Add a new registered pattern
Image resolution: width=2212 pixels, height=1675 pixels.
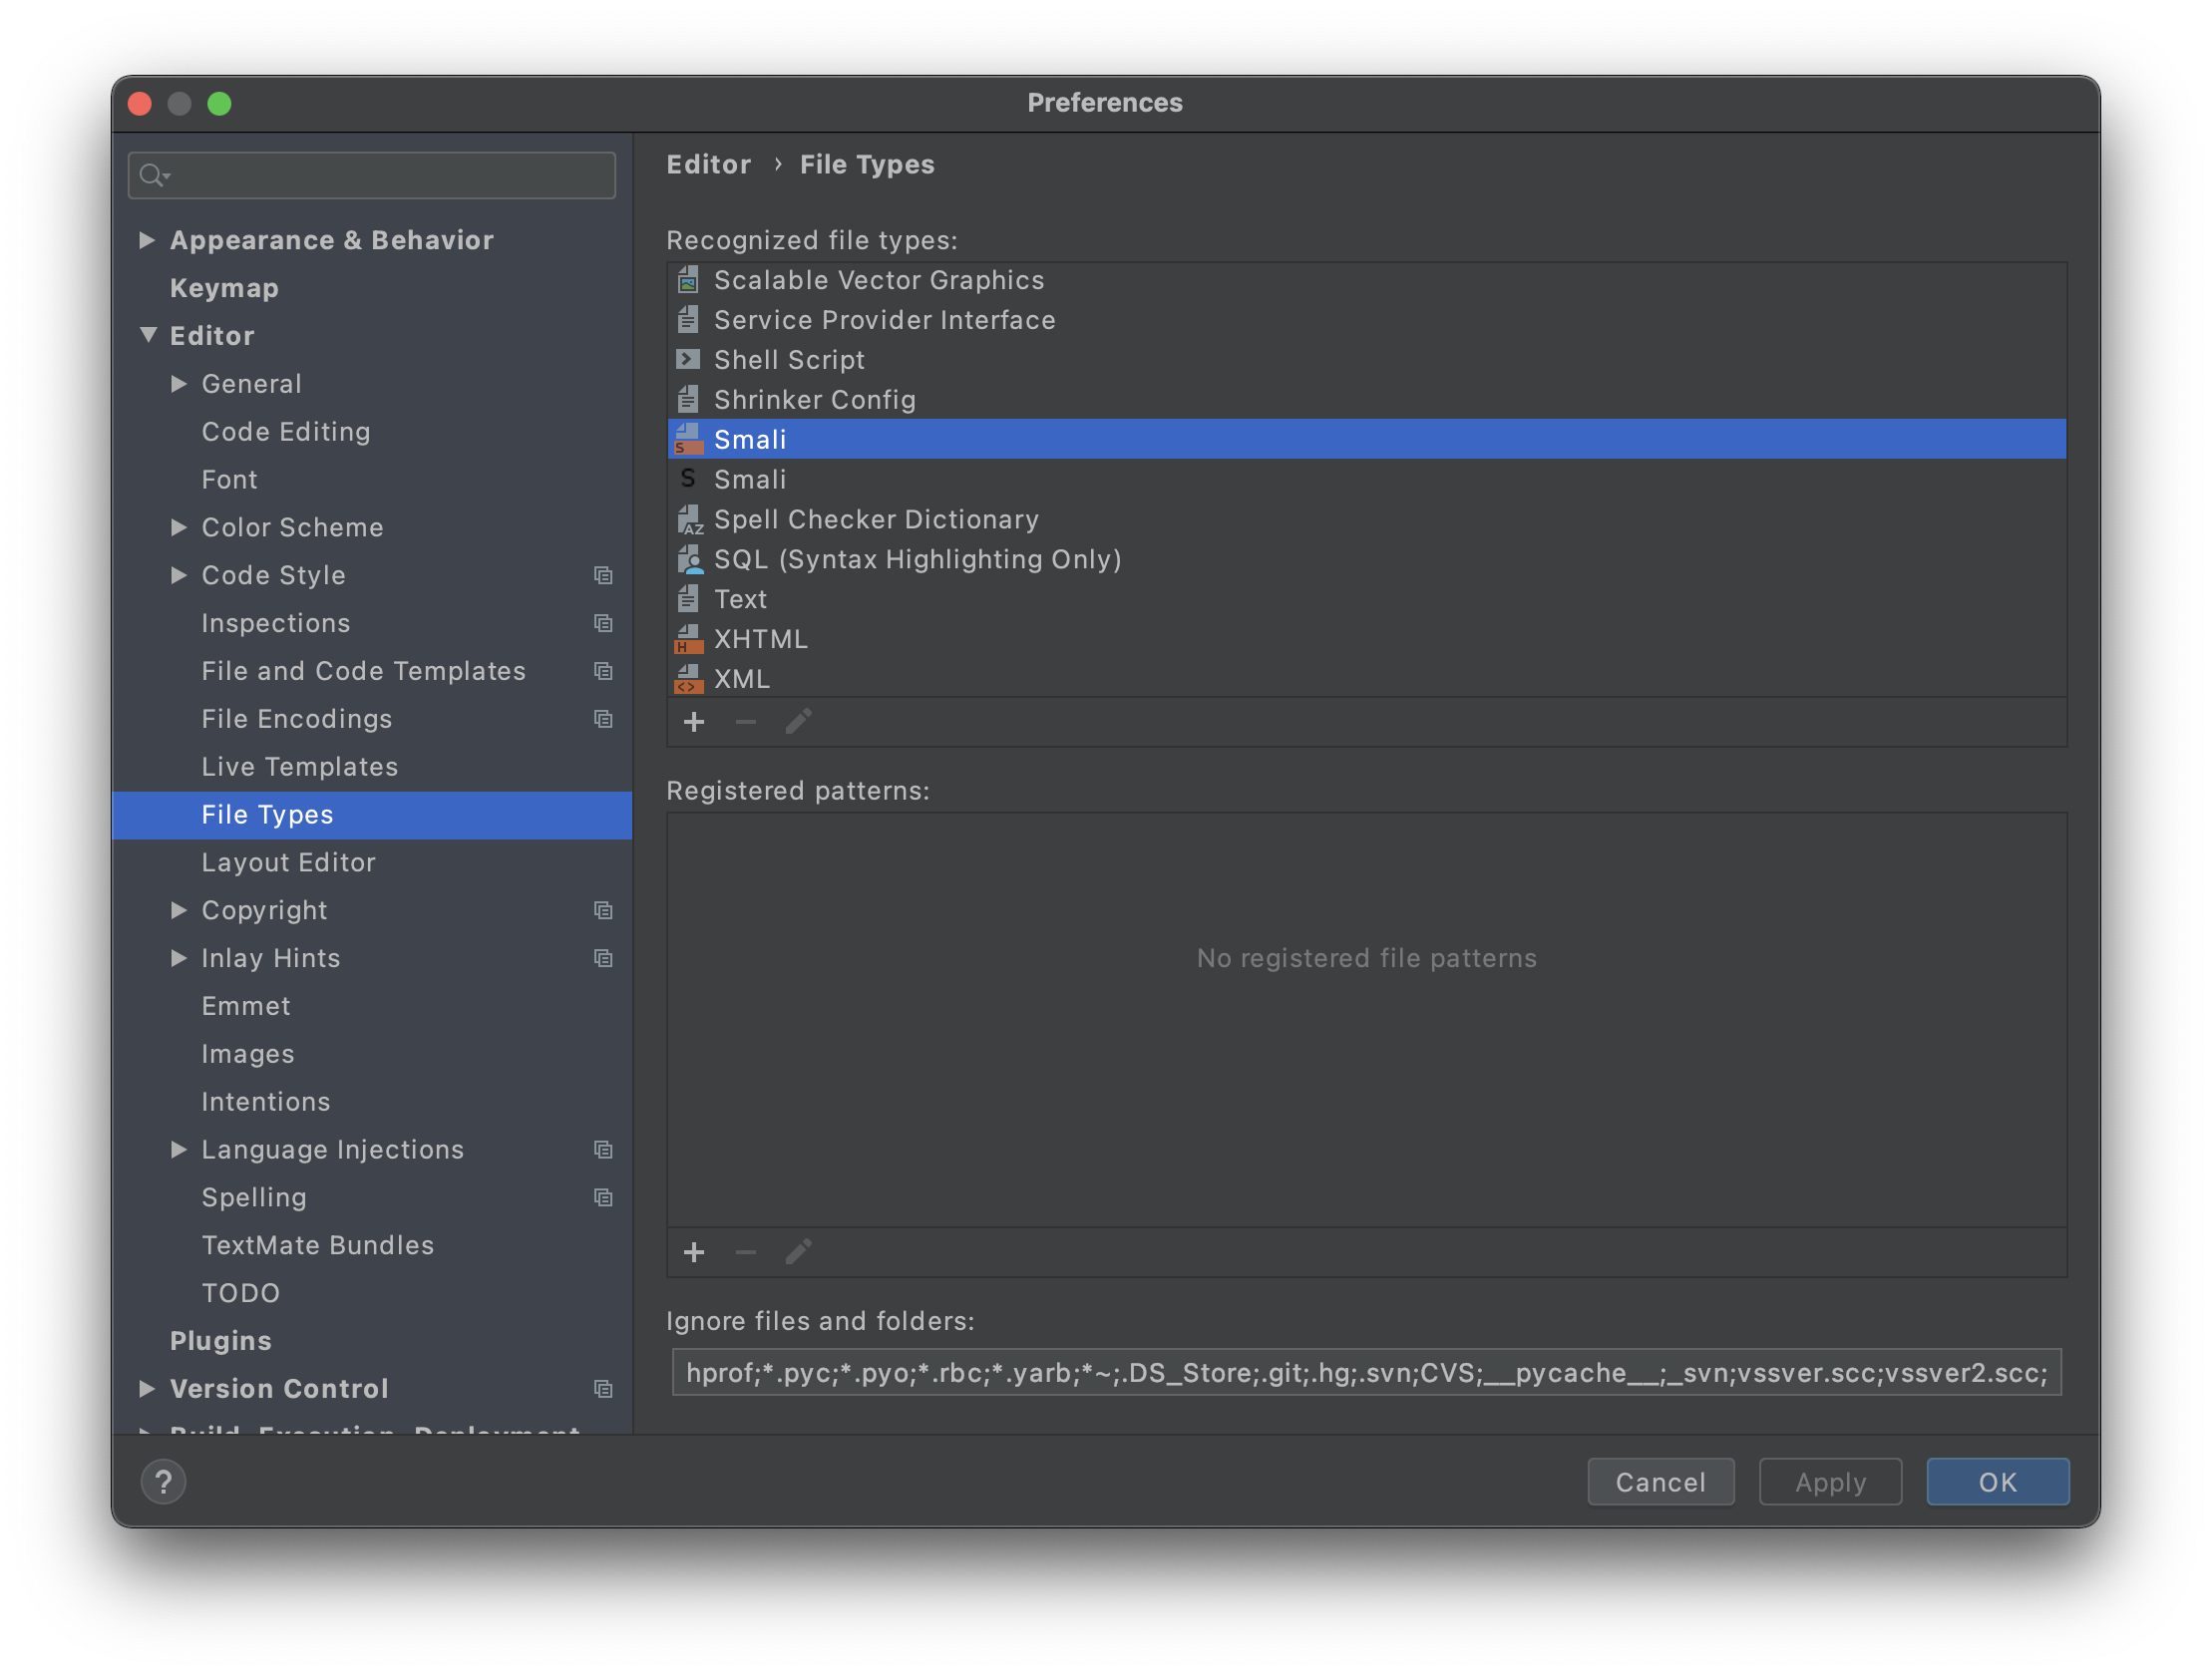point(694,1253)
